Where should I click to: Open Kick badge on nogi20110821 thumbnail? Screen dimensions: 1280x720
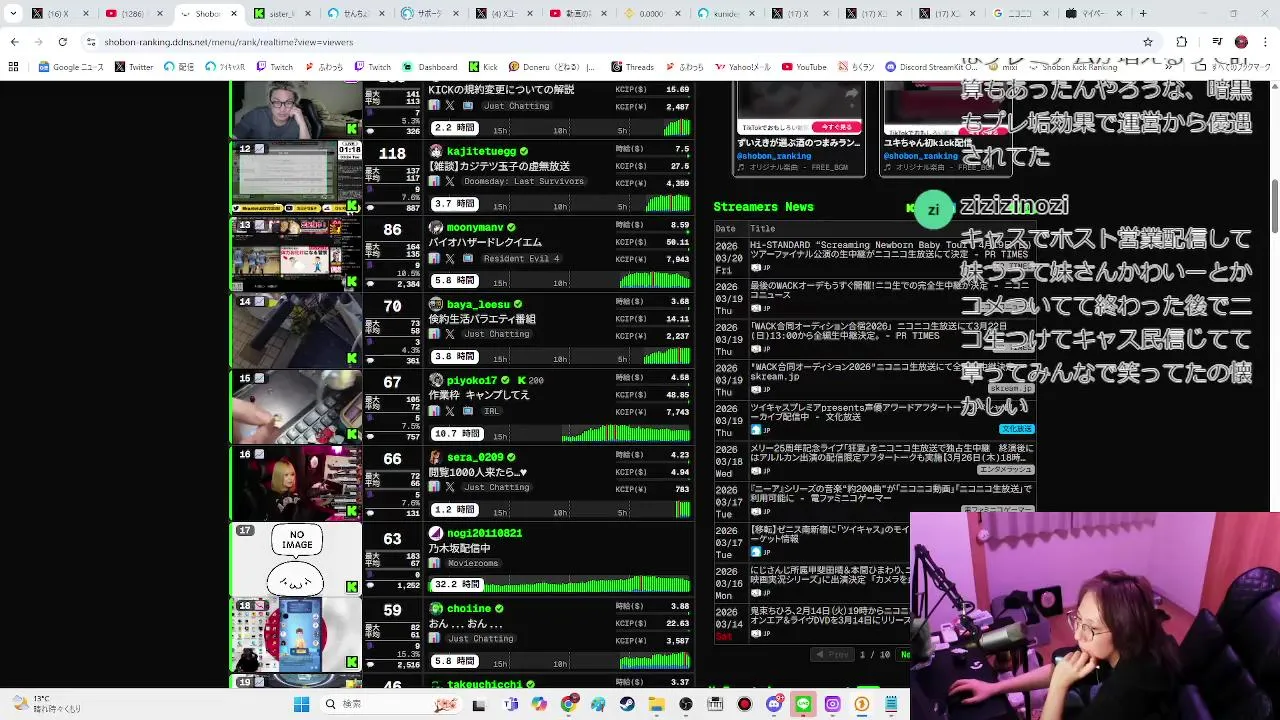[352, 587]
